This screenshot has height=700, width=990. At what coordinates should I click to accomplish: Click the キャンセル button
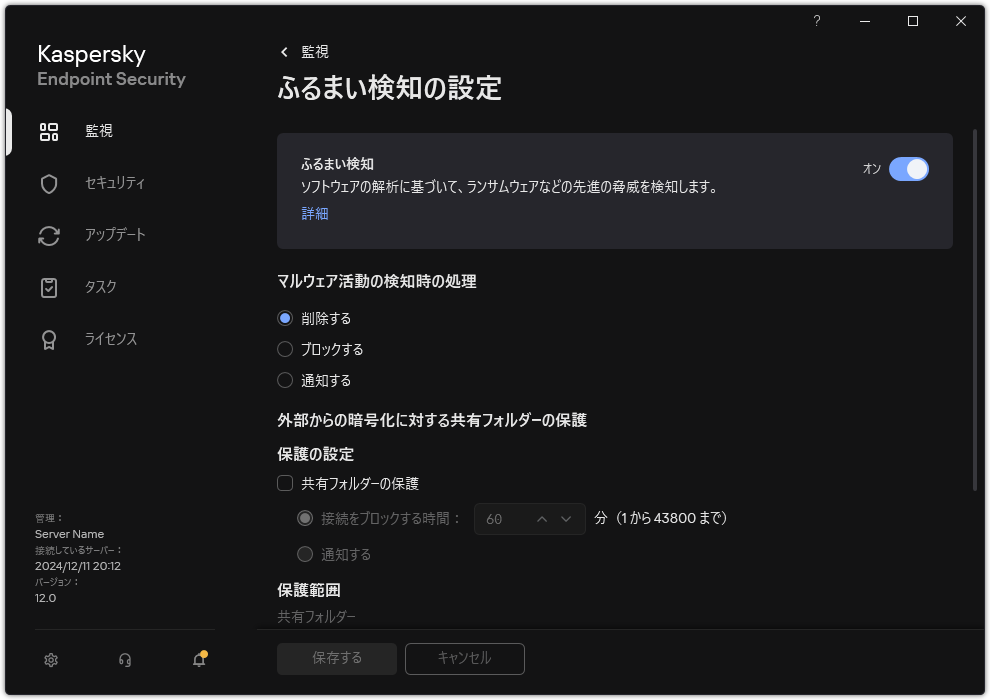click(464, 658)
